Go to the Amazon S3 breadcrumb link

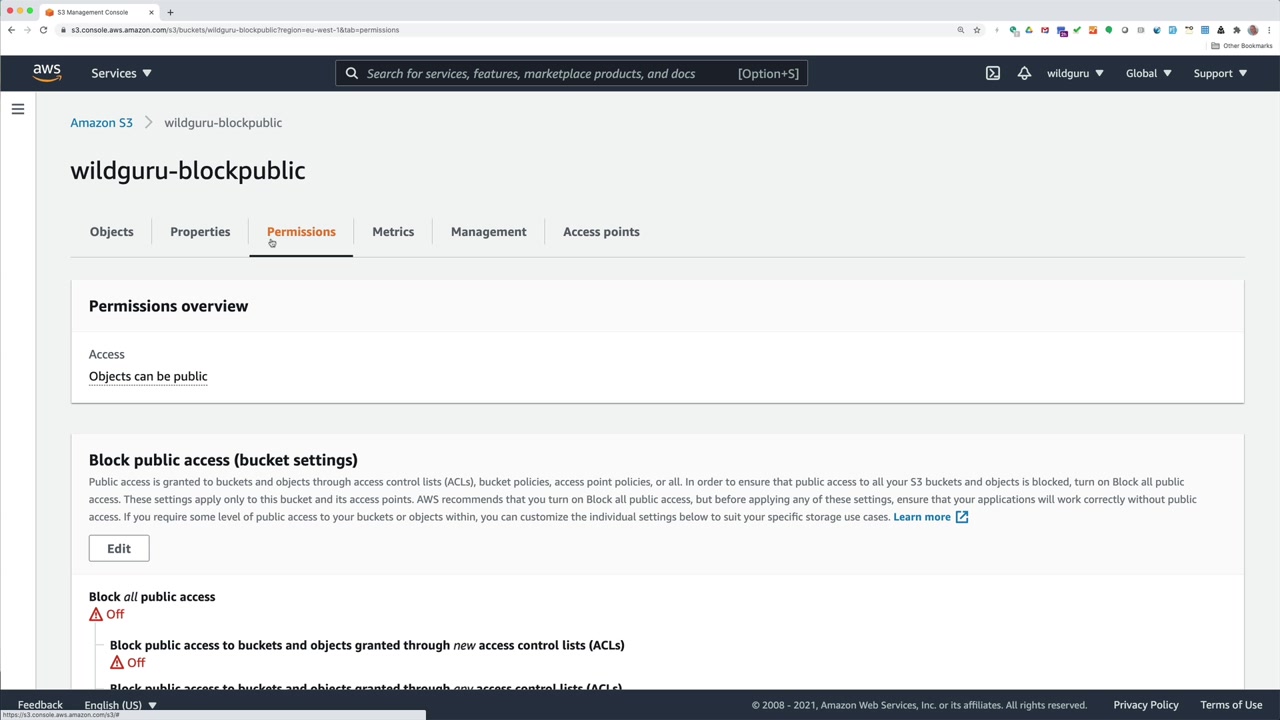[x=101, y=123]
